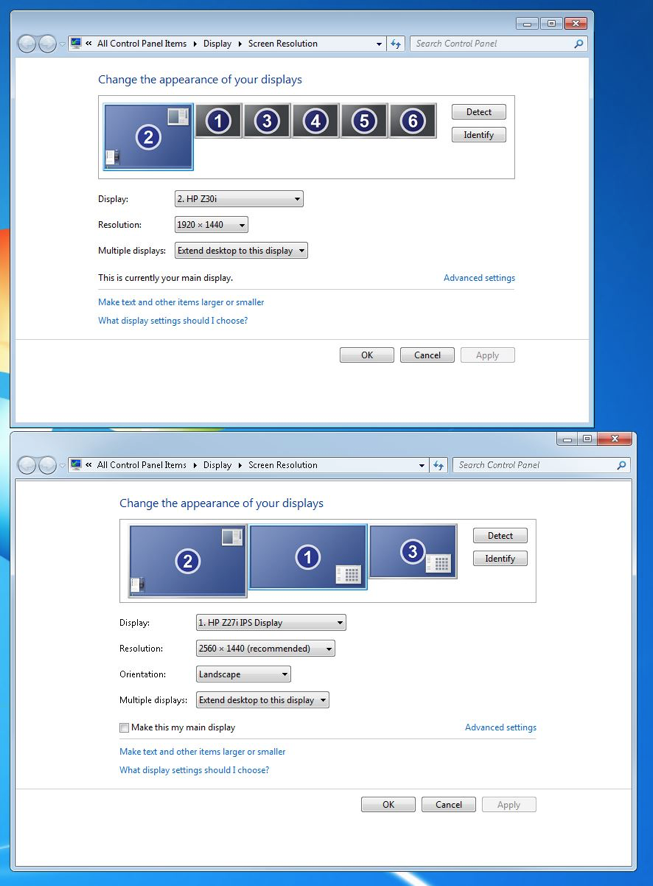Click OK in the top window
The image size is (653, 886).
coord(367,355)
